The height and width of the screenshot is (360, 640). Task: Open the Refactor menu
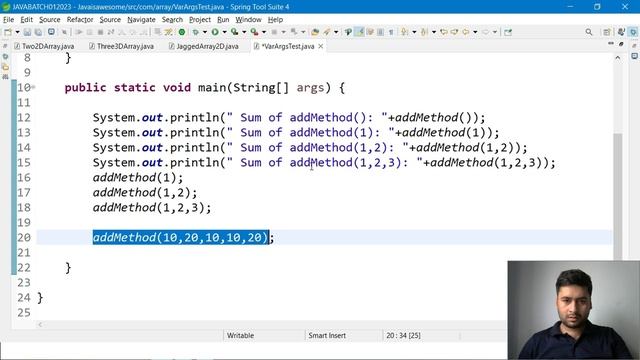pyautogui.click(x=80, y=20)
